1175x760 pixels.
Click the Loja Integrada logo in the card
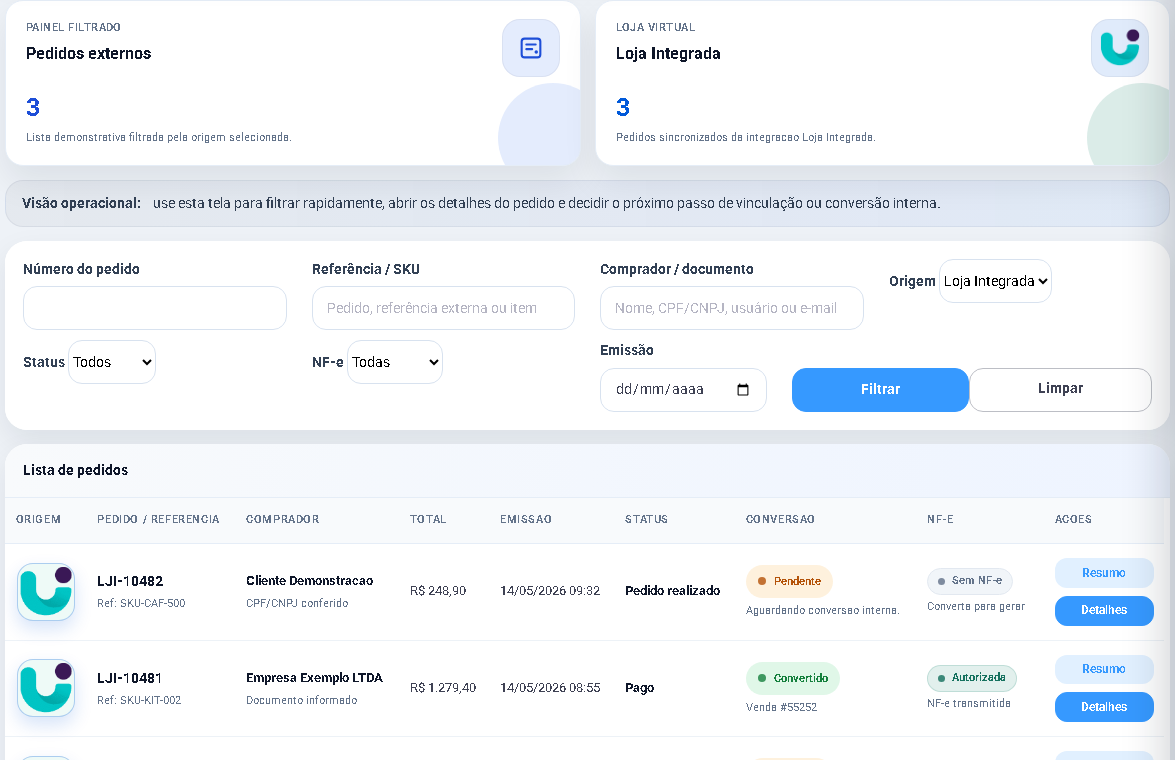(1120, 48)
